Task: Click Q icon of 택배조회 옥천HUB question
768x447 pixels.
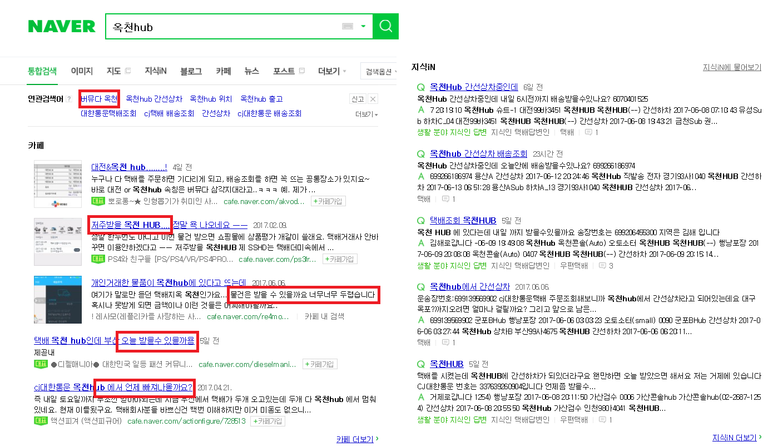Action: click(421, 220)
